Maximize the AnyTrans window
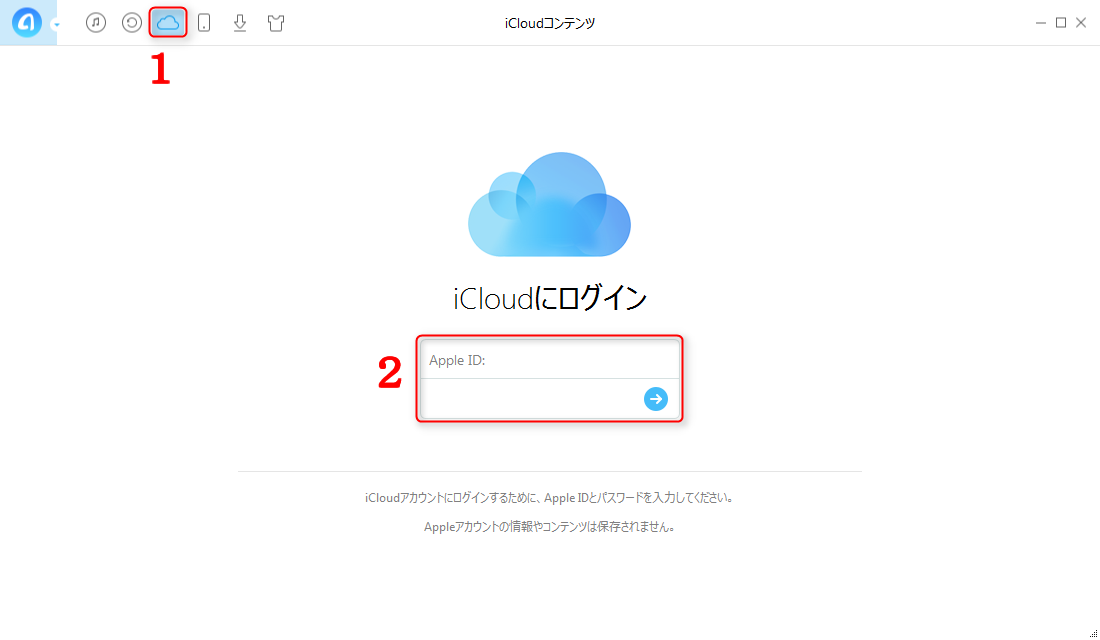Screen dimensions: 1100x640 [1061, 22]
